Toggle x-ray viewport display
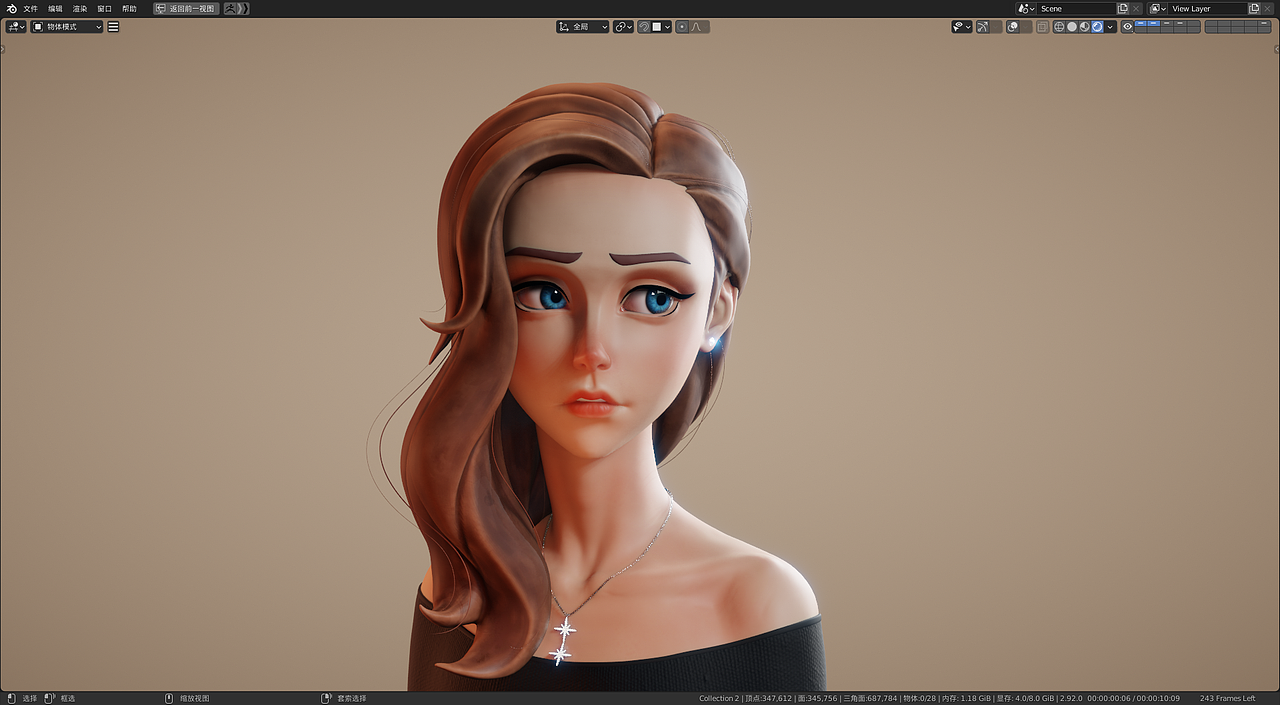 [x=1043, y=26]
